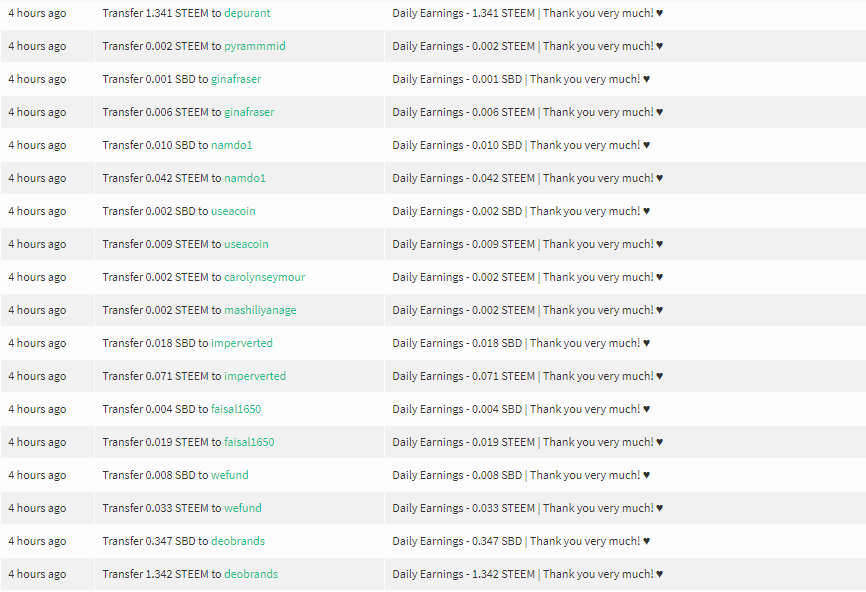Click '4 hours ago' timestamp in mashiliyanage row
Screen dimensions: 866x592
click(37, 310)
